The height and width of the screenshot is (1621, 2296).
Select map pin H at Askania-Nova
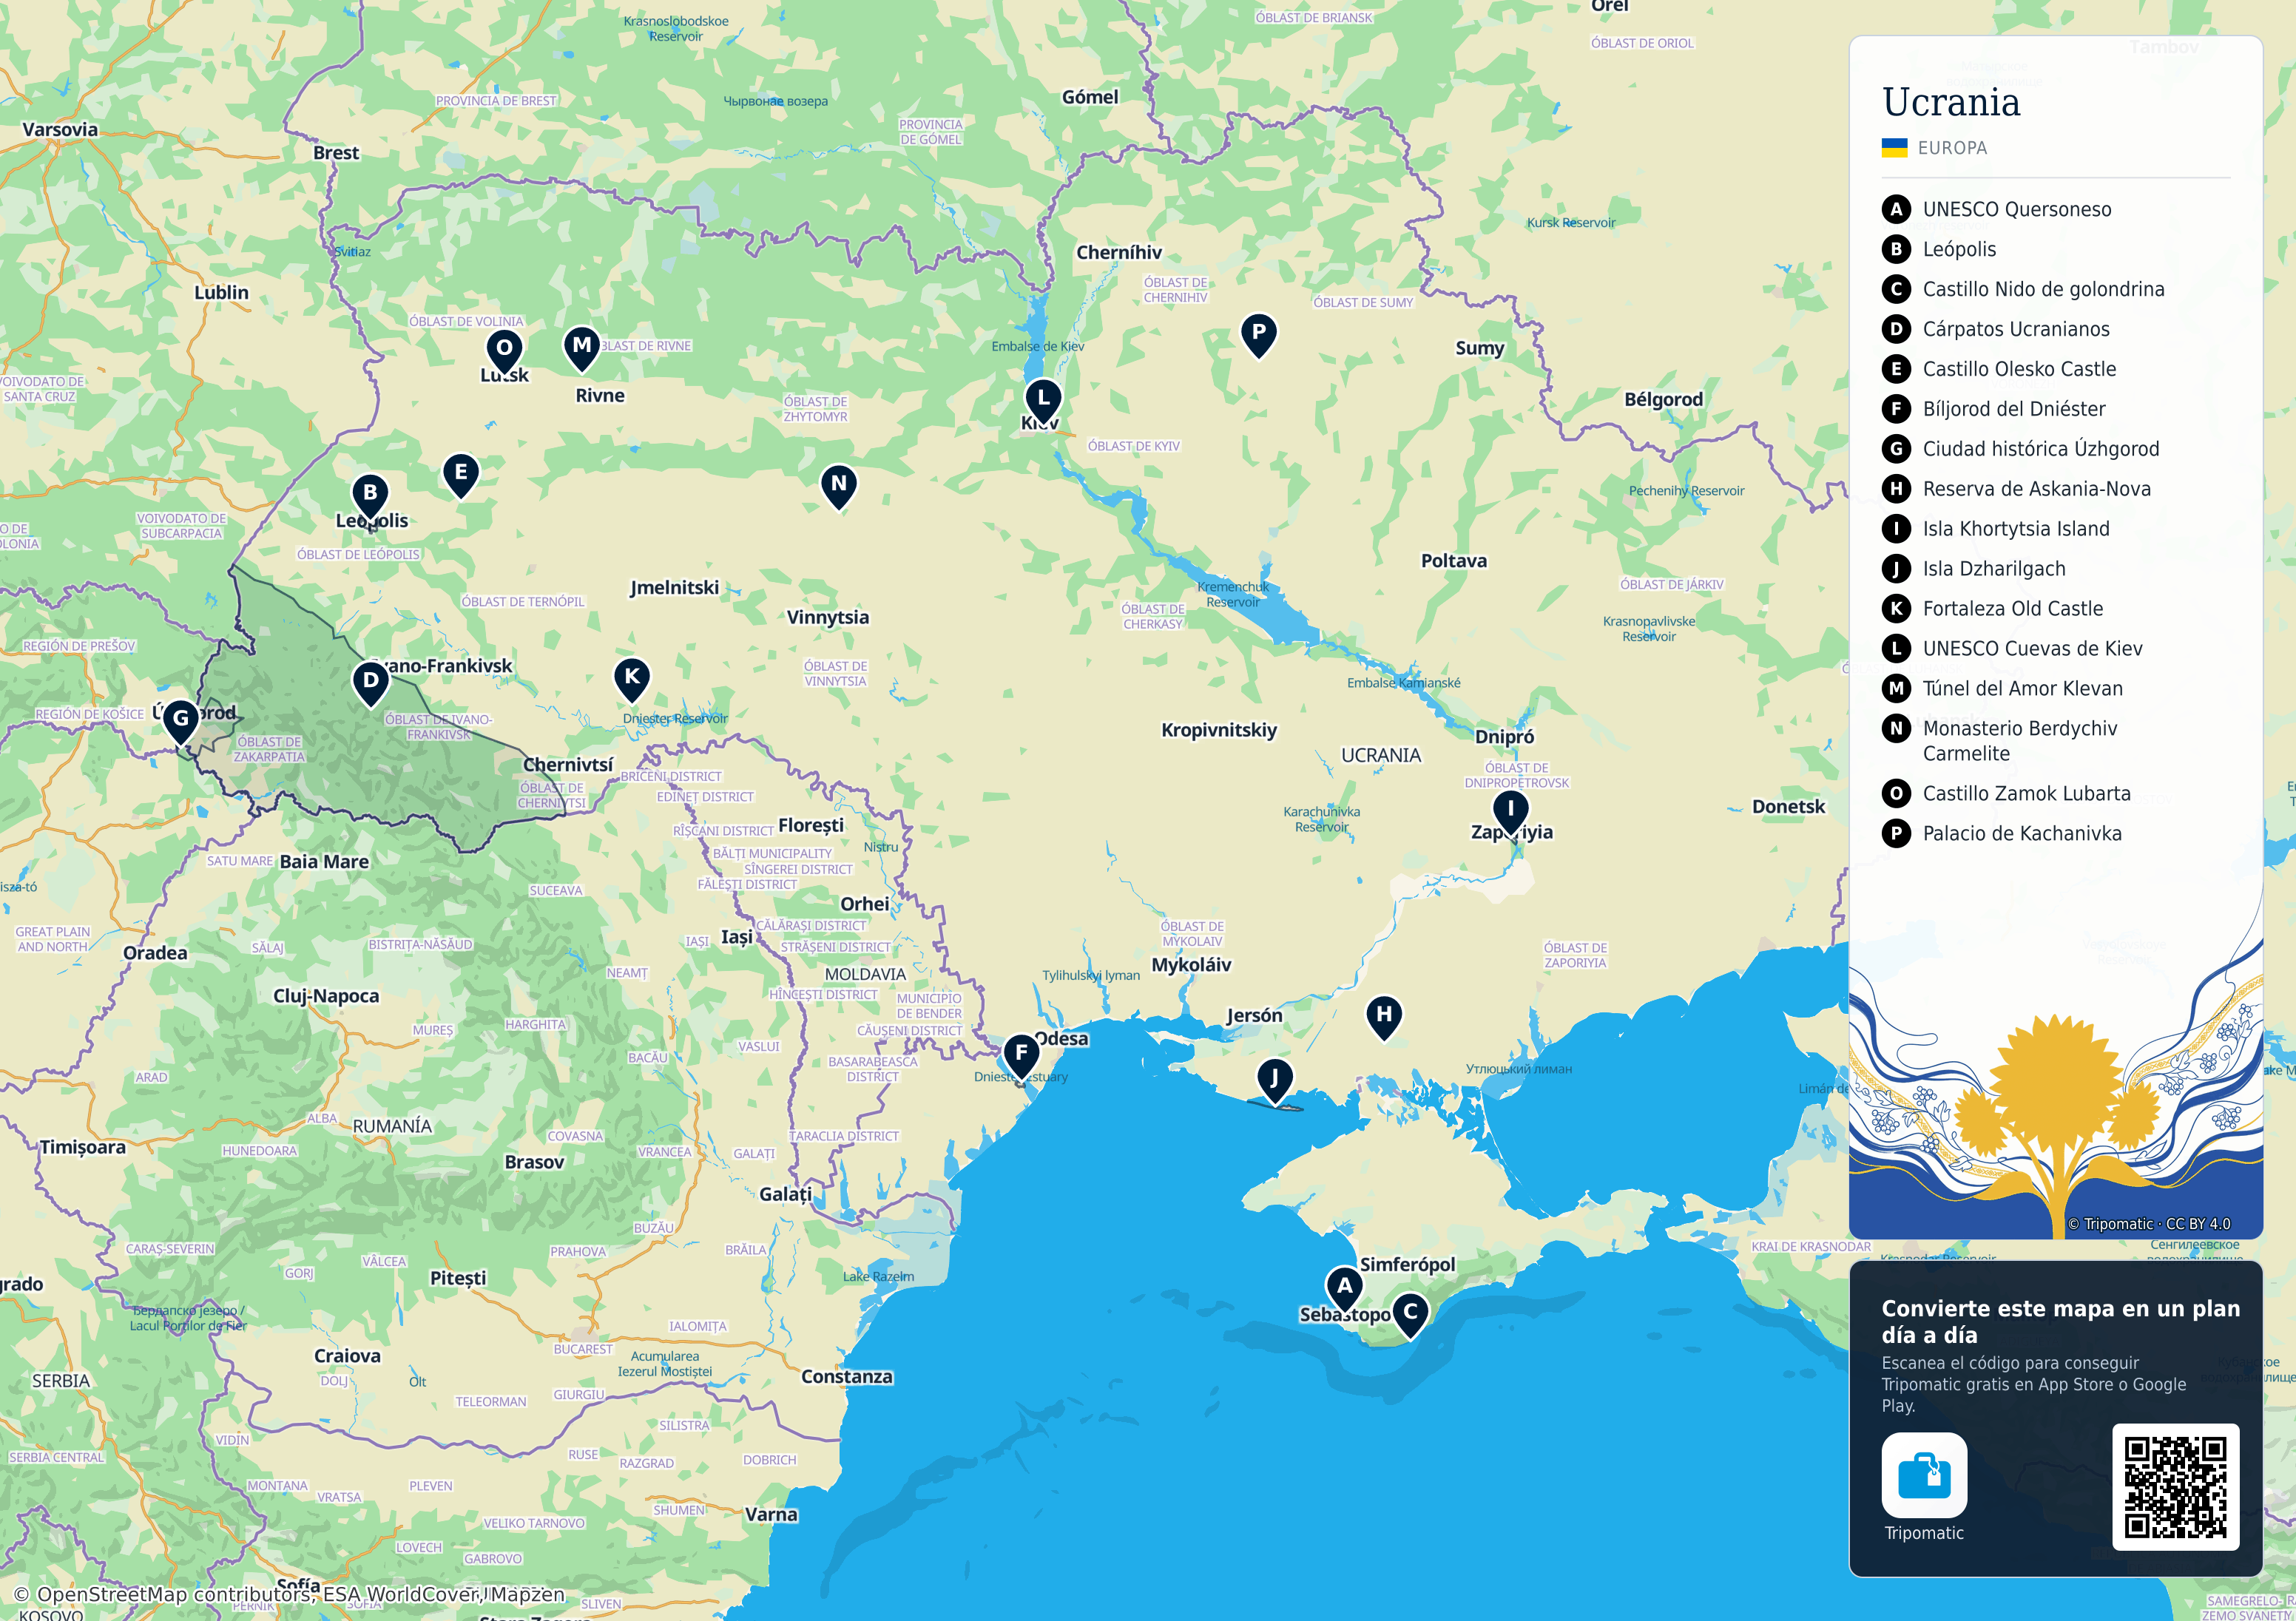point(1384,1018)
